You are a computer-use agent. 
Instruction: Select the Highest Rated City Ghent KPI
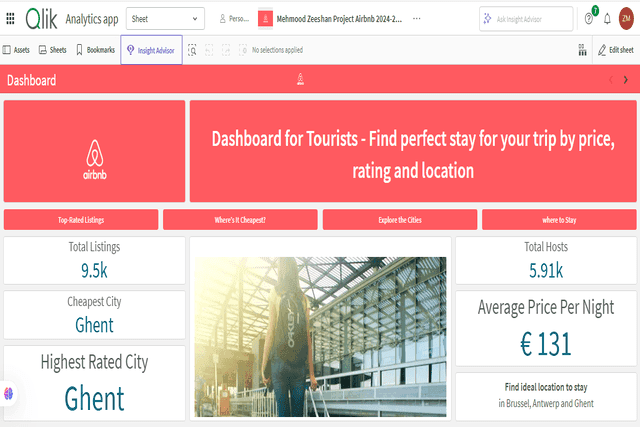pyautogui.click(x=94, y=383)
